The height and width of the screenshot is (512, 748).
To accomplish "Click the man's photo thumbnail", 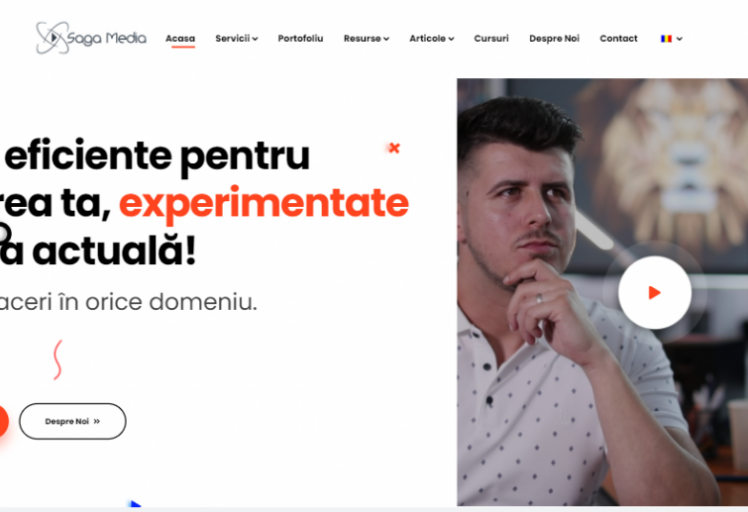I will coord(603,292).
